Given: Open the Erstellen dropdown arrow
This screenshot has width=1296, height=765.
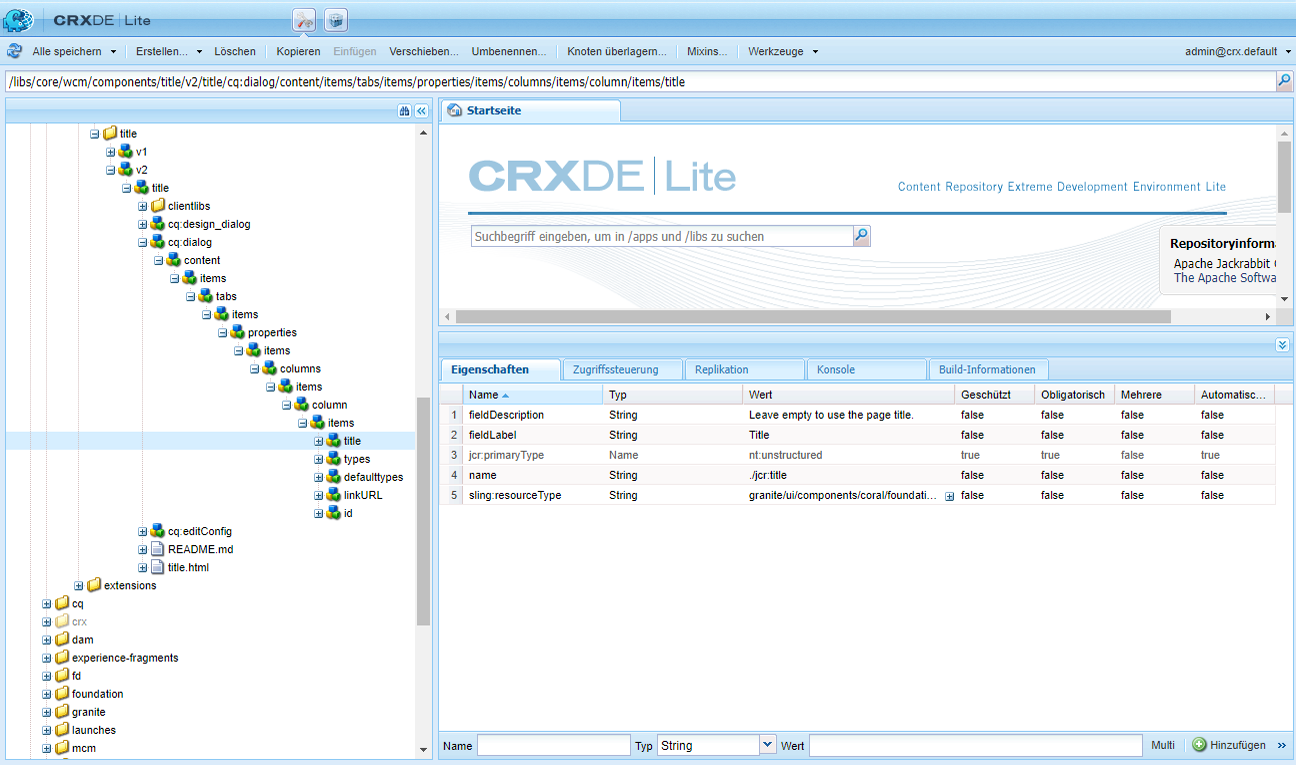Looking at the screenshot, I should pyautogui.click(x=199, y=52).
